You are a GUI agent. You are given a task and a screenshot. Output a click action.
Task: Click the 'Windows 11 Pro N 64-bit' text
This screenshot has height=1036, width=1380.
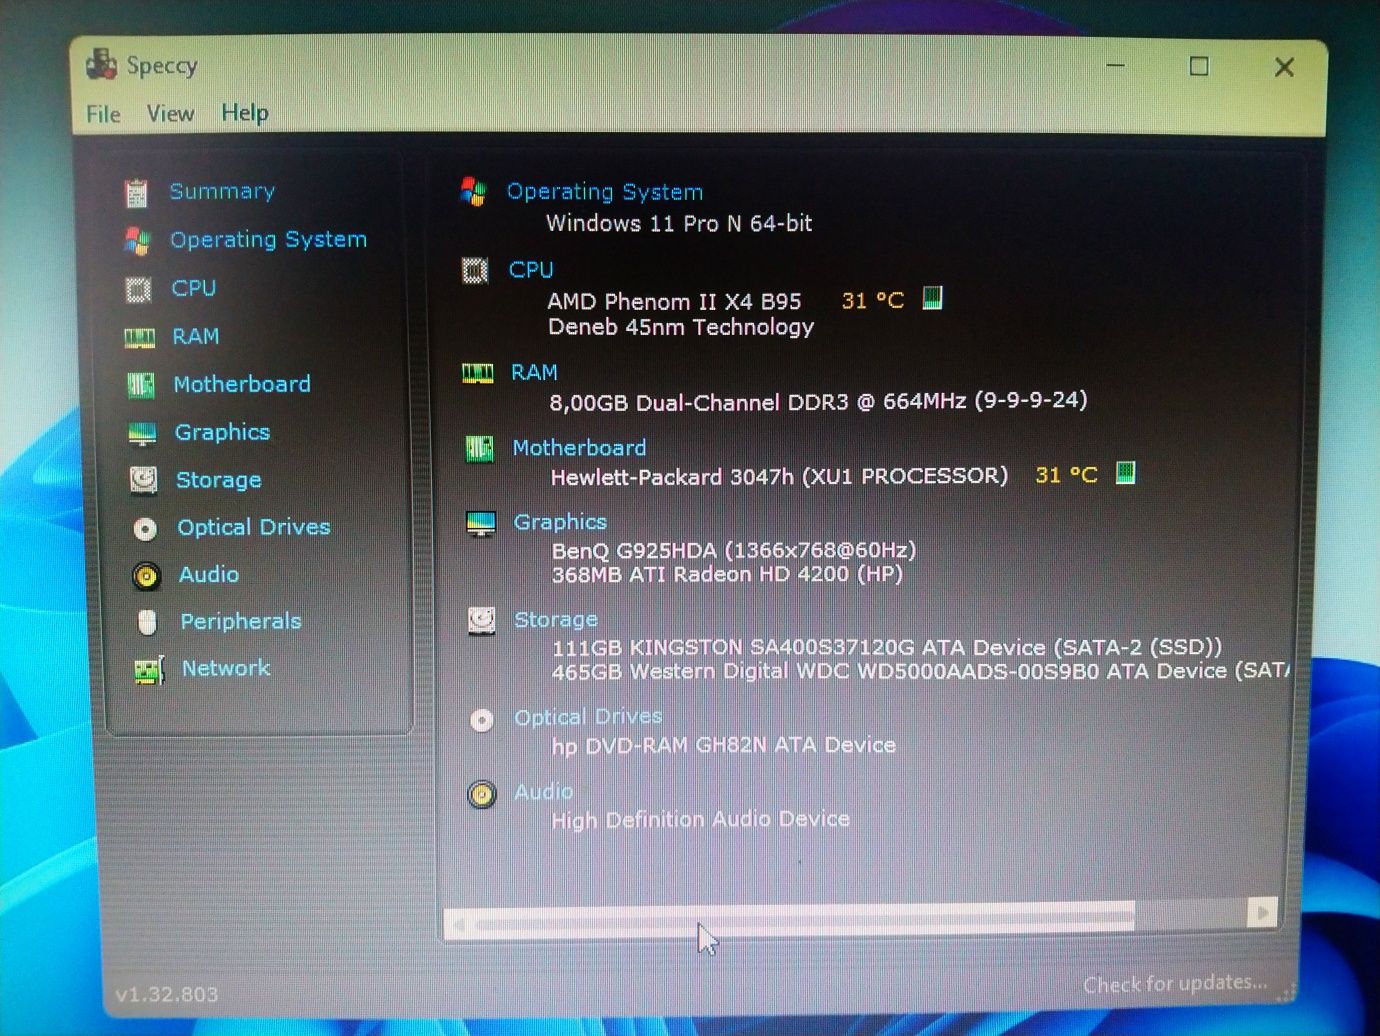[x=679, y=223]
